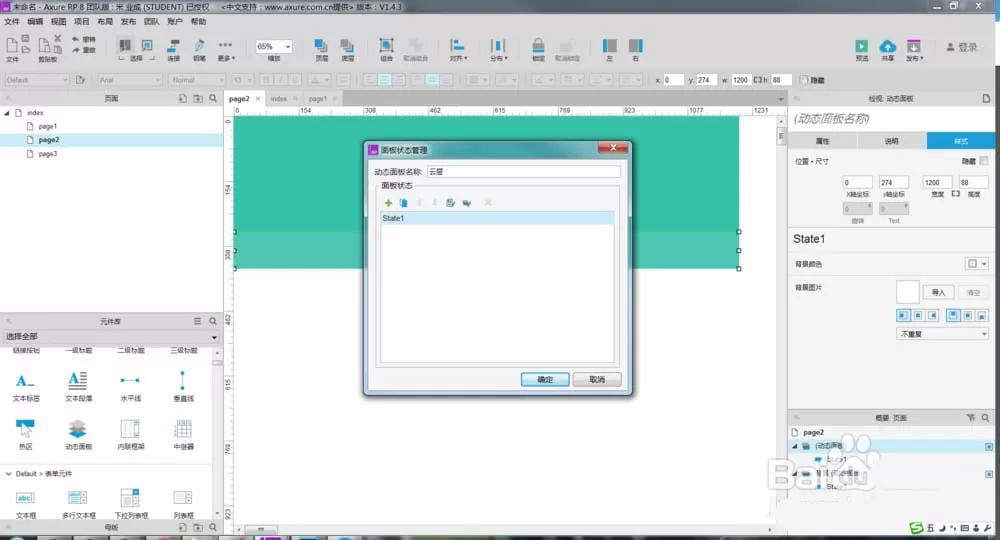The height and width of the screenshot is (540, 1000).
Task: Open the 更多 tools dropdown
Action: click(226, 49)
